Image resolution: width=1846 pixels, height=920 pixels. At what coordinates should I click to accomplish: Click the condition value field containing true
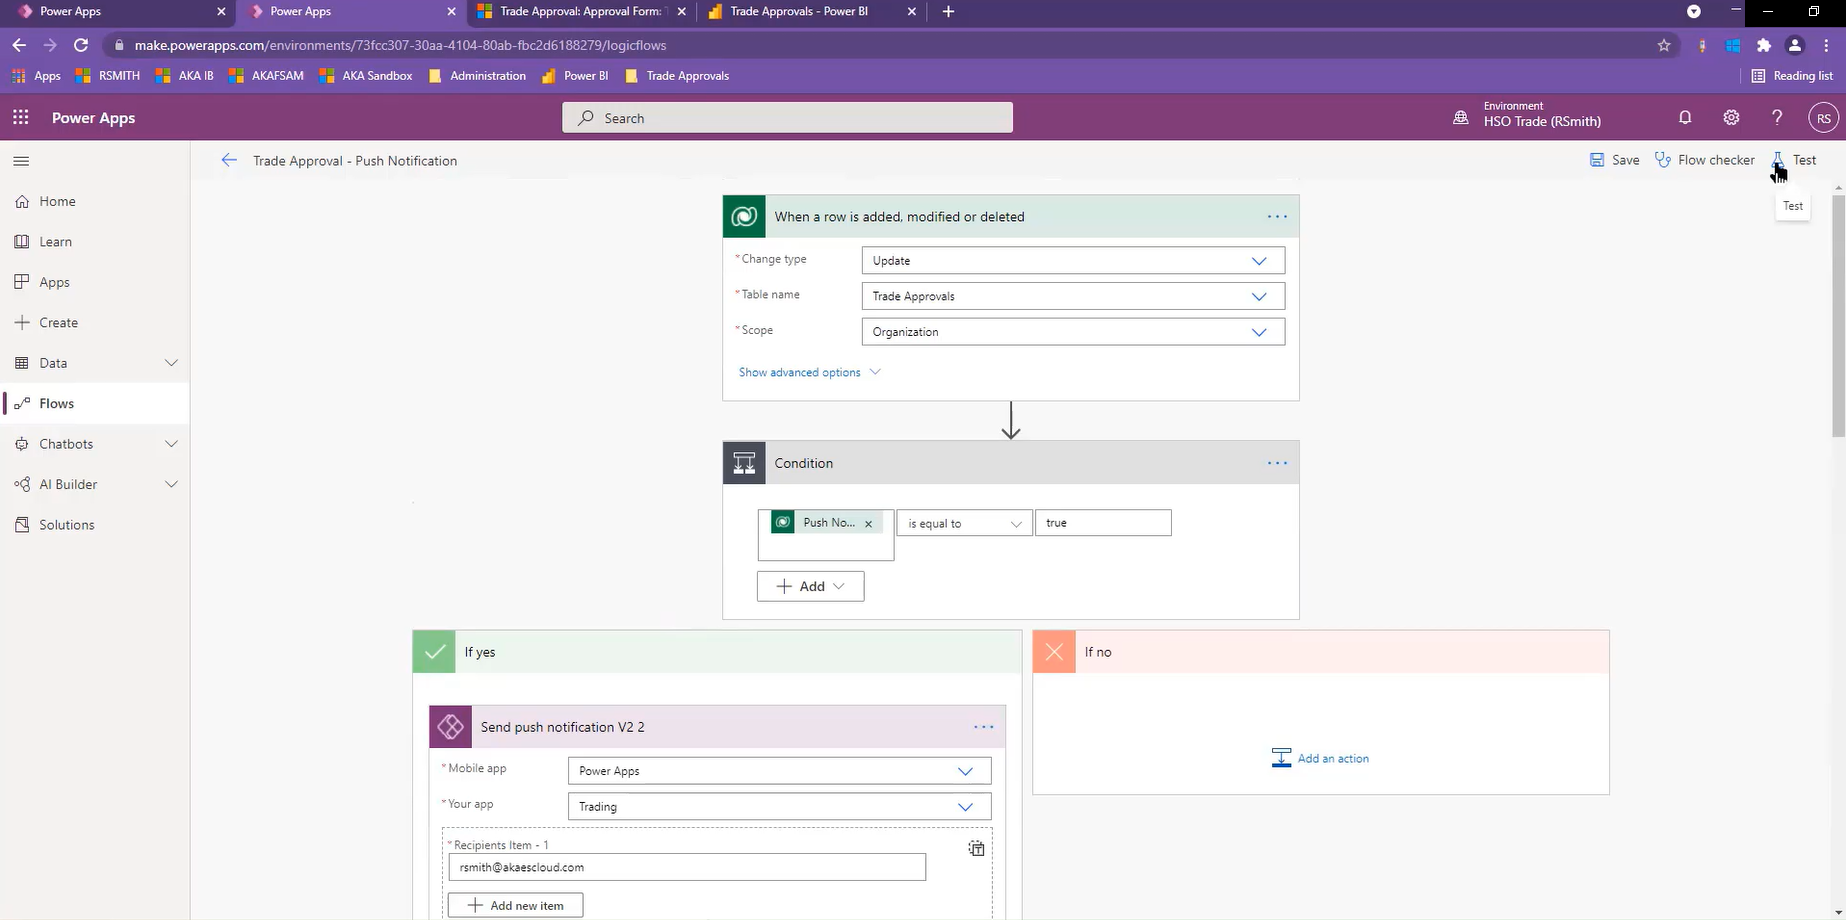1102,523
